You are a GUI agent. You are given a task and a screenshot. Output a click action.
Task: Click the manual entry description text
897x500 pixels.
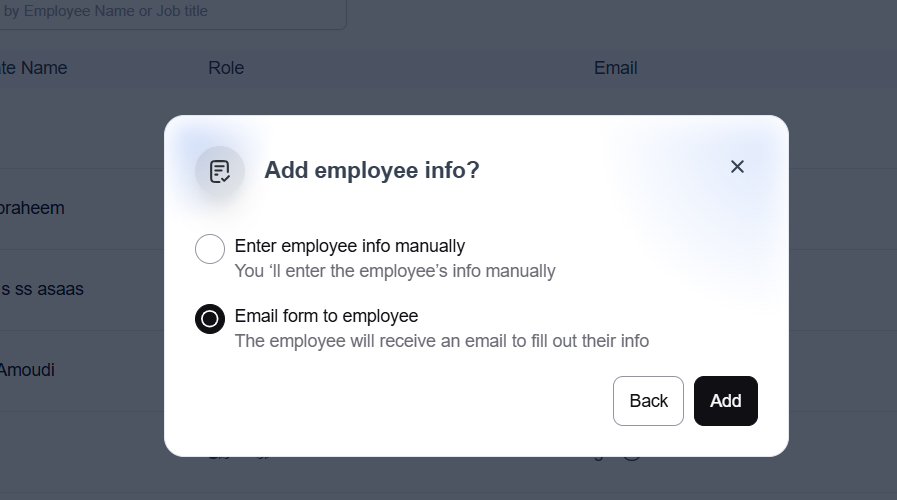pyautogui.click(x=394, y=271)
